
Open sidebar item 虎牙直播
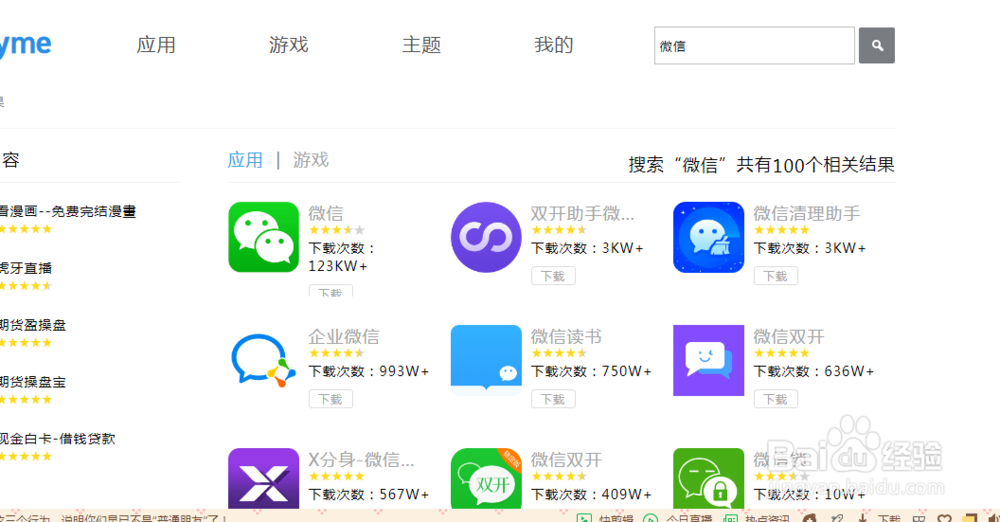coord(26,268)
